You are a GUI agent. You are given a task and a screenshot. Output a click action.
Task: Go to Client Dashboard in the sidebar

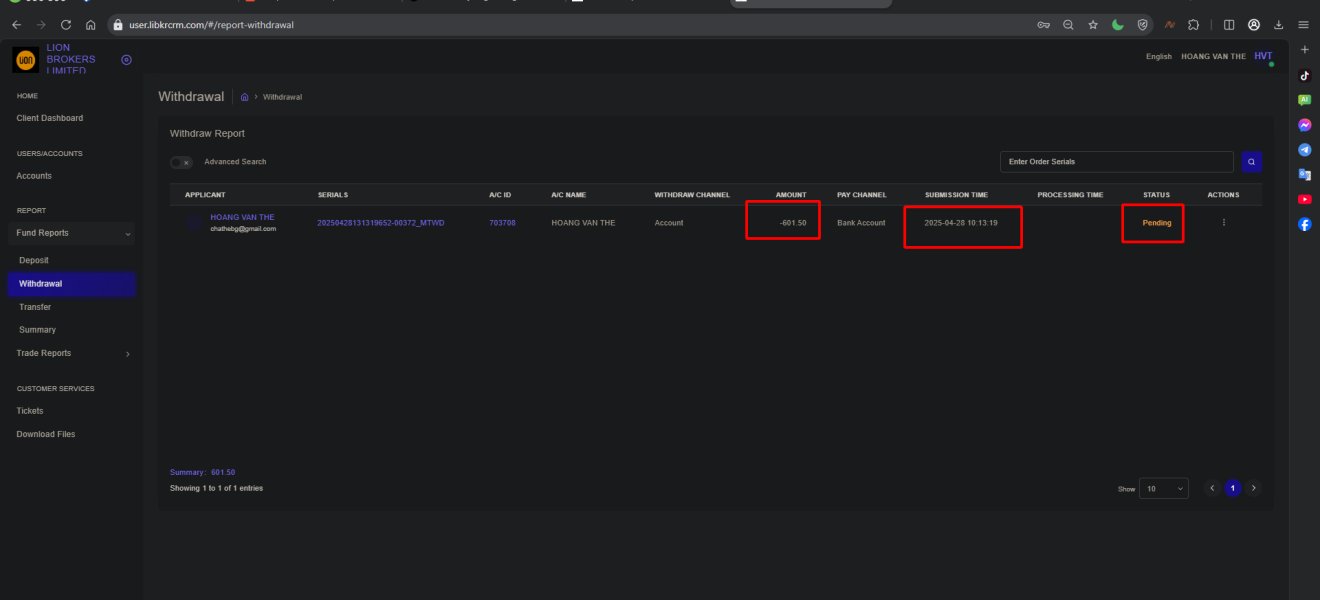tap(50, 118)
